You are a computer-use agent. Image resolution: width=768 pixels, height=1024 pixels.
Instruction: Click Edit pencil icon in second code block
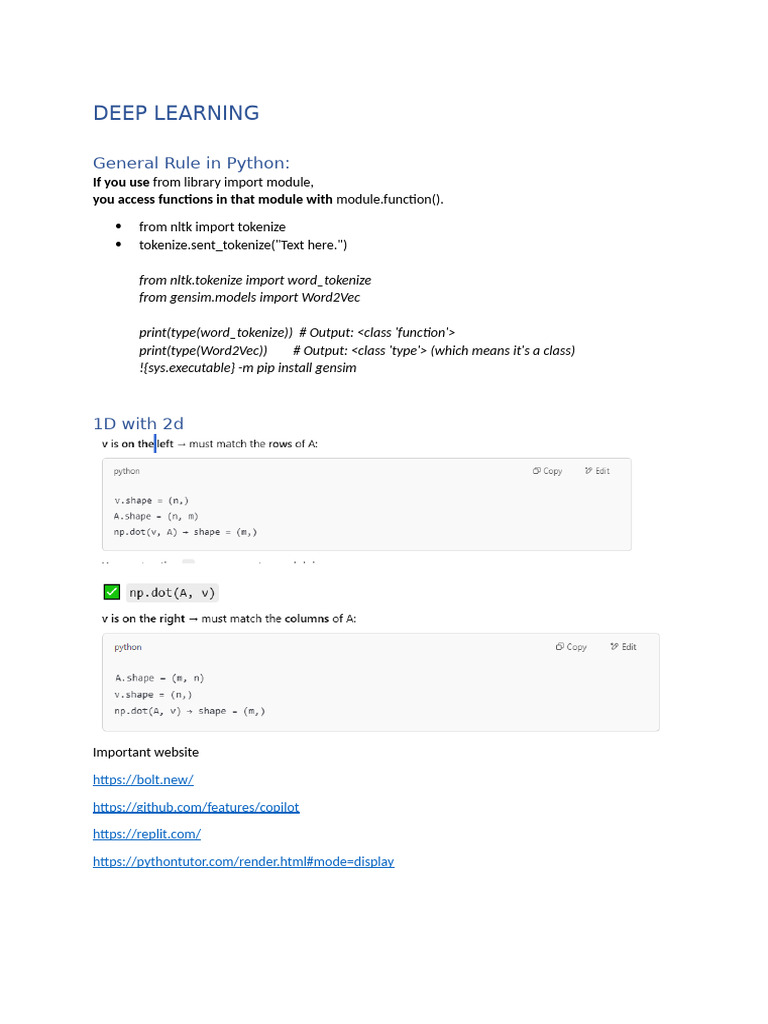614,647
